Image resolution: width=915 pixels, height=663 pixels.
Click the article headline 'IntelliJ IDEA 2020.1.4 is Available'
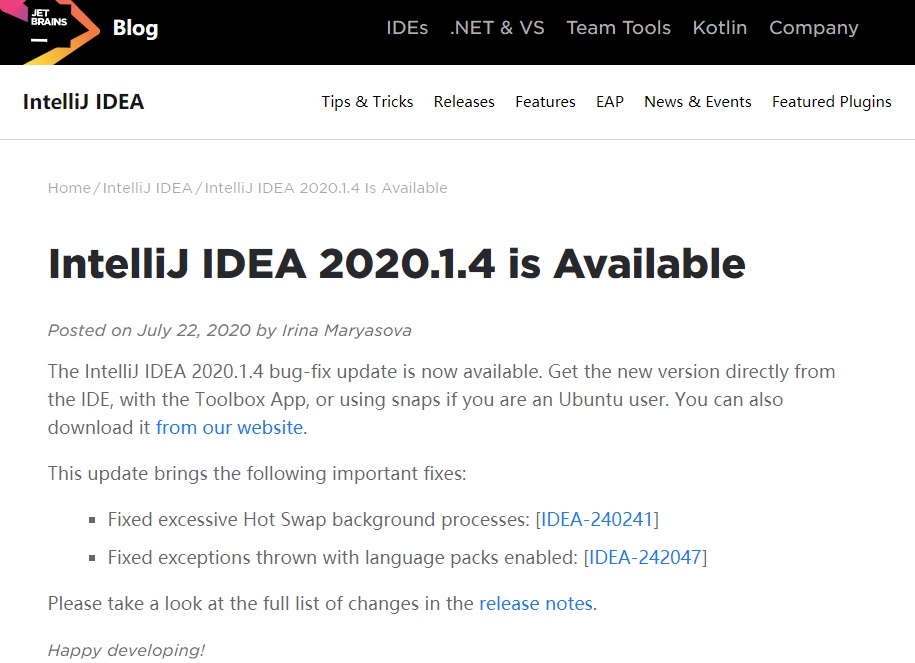397,264
